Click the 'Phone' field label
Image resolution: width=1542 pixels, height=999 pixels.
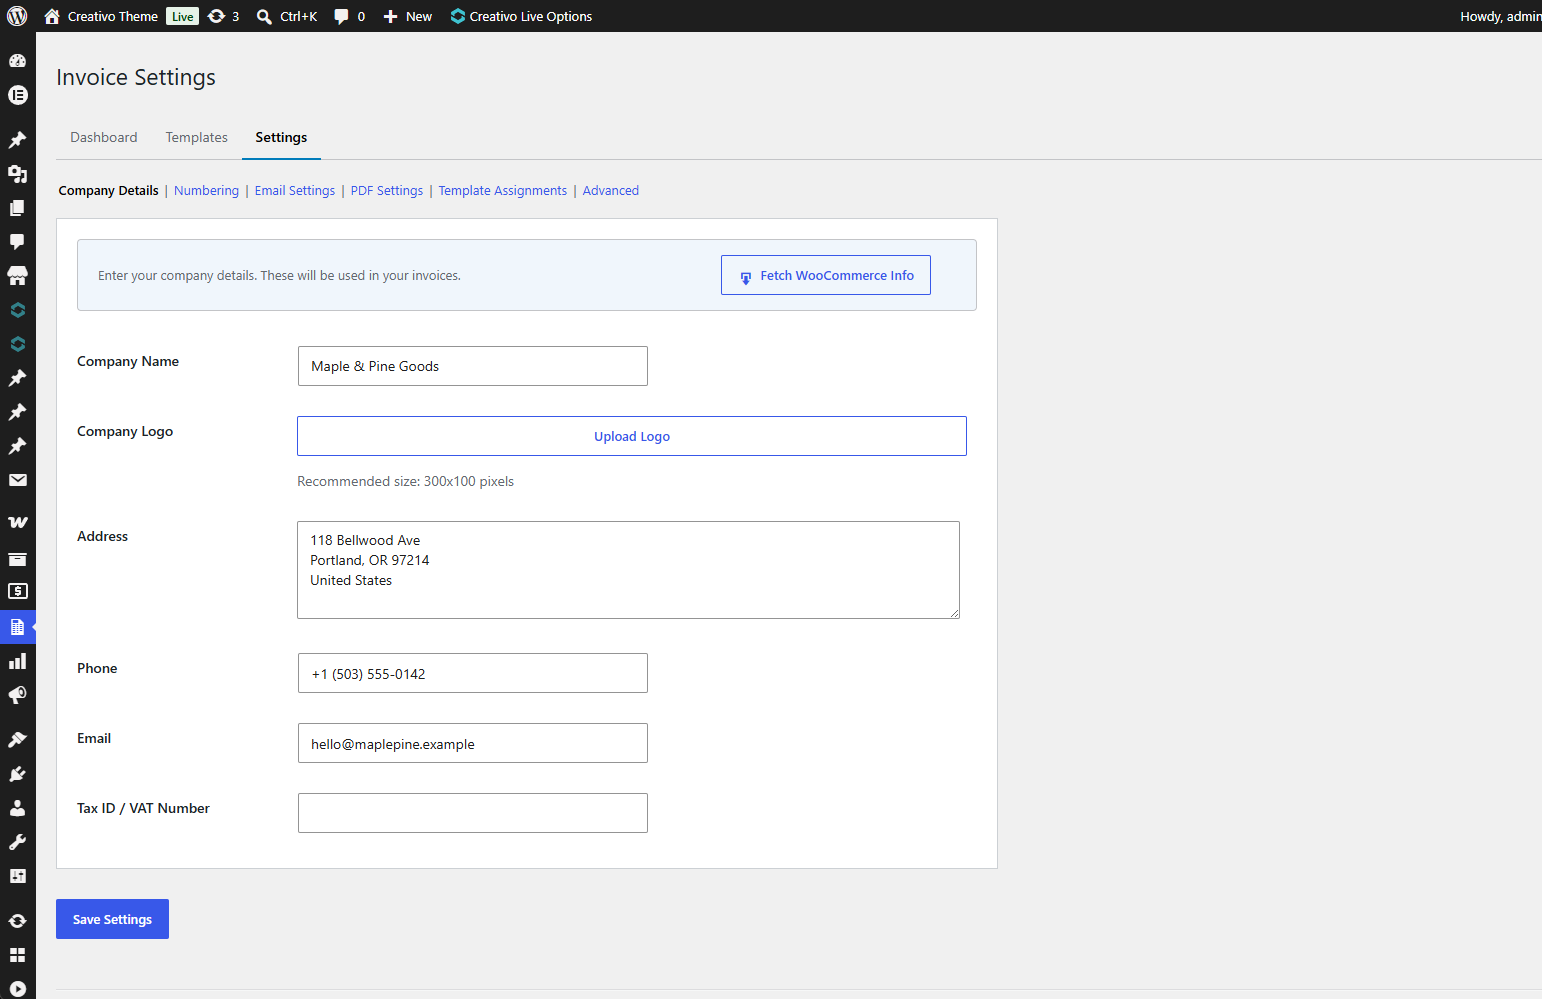point(97,669)
